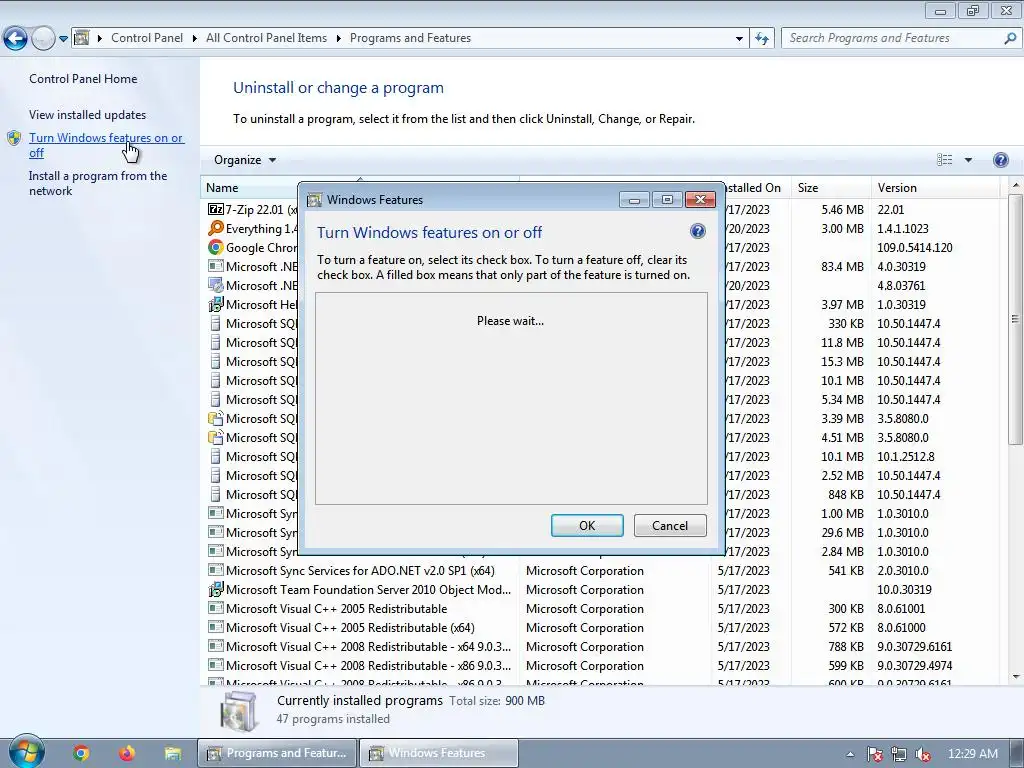Switch to Programs and Features taskbar button
Screen dimensions: 1024x768
278,753
